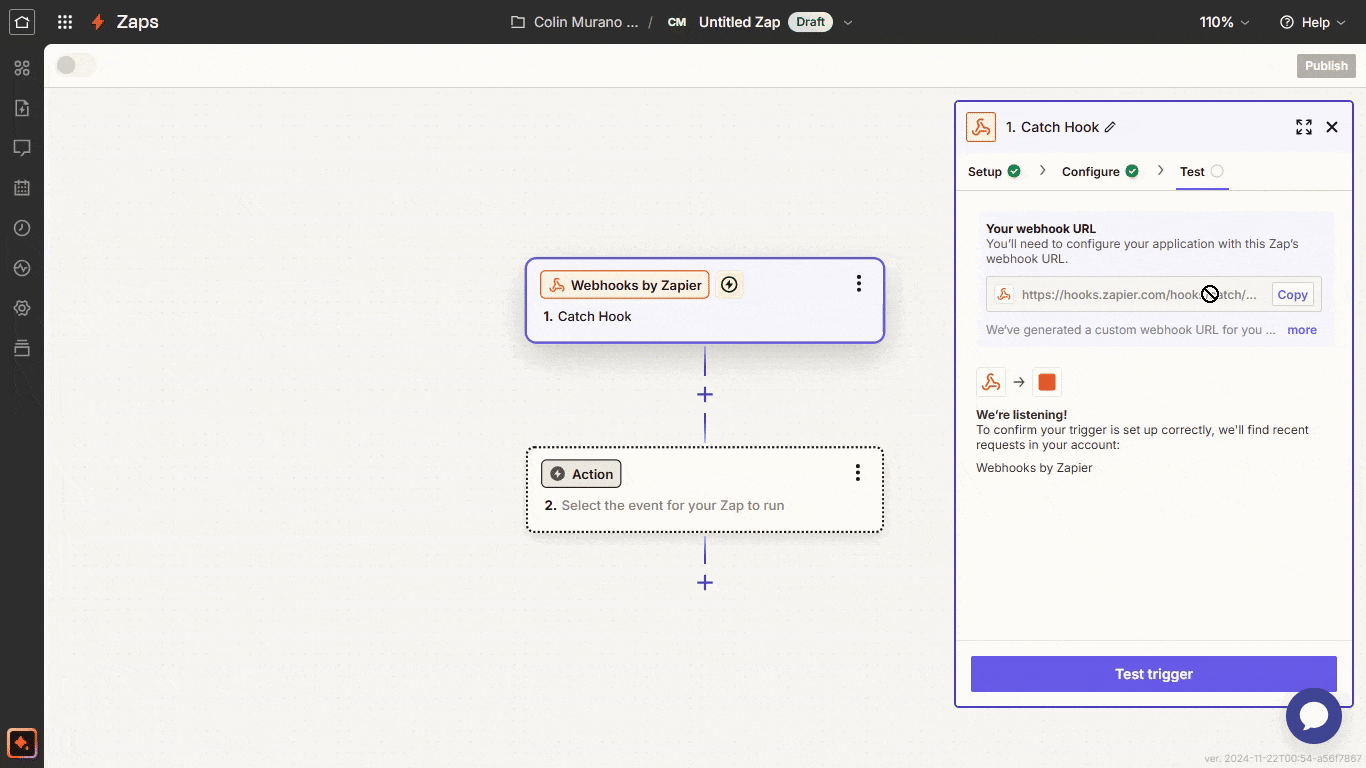Viewport: 1366px width, 768px height.
Task: Click the Draft status badge
Action: tap(811, 22)
